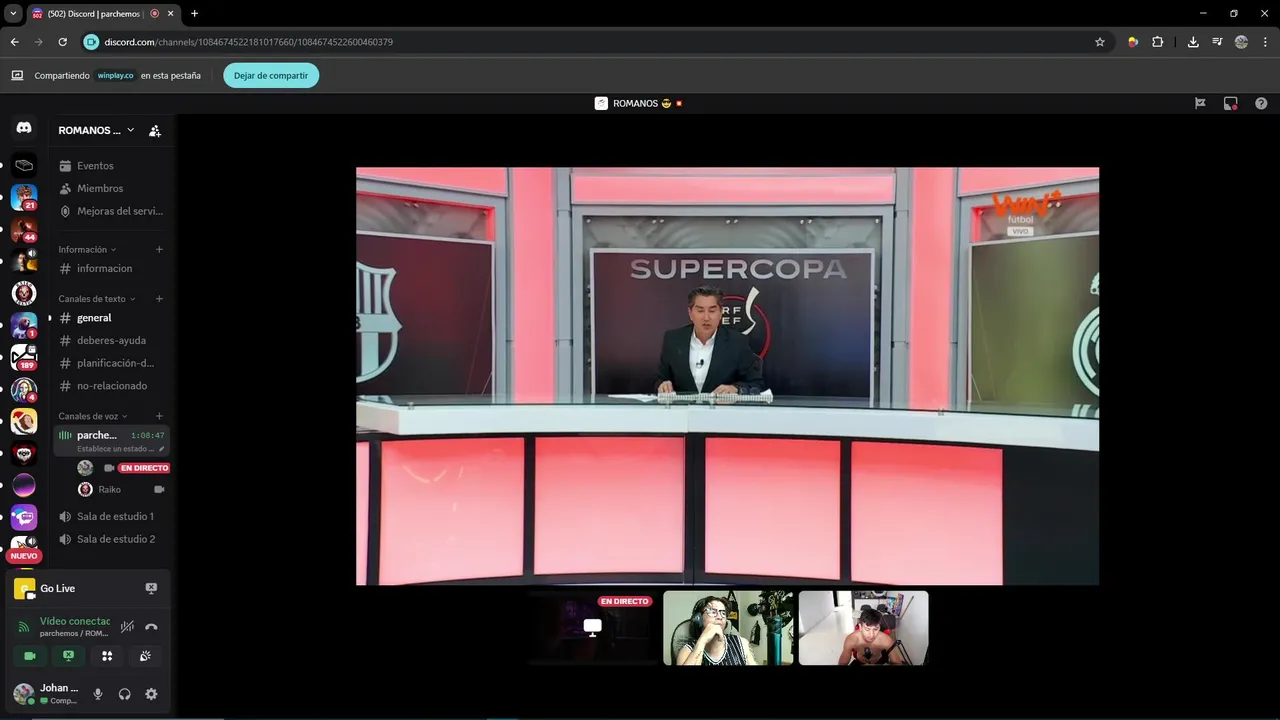1280x720 pixels.
Task: Bookmark this page with the star icon
Action: [1100, 42]
